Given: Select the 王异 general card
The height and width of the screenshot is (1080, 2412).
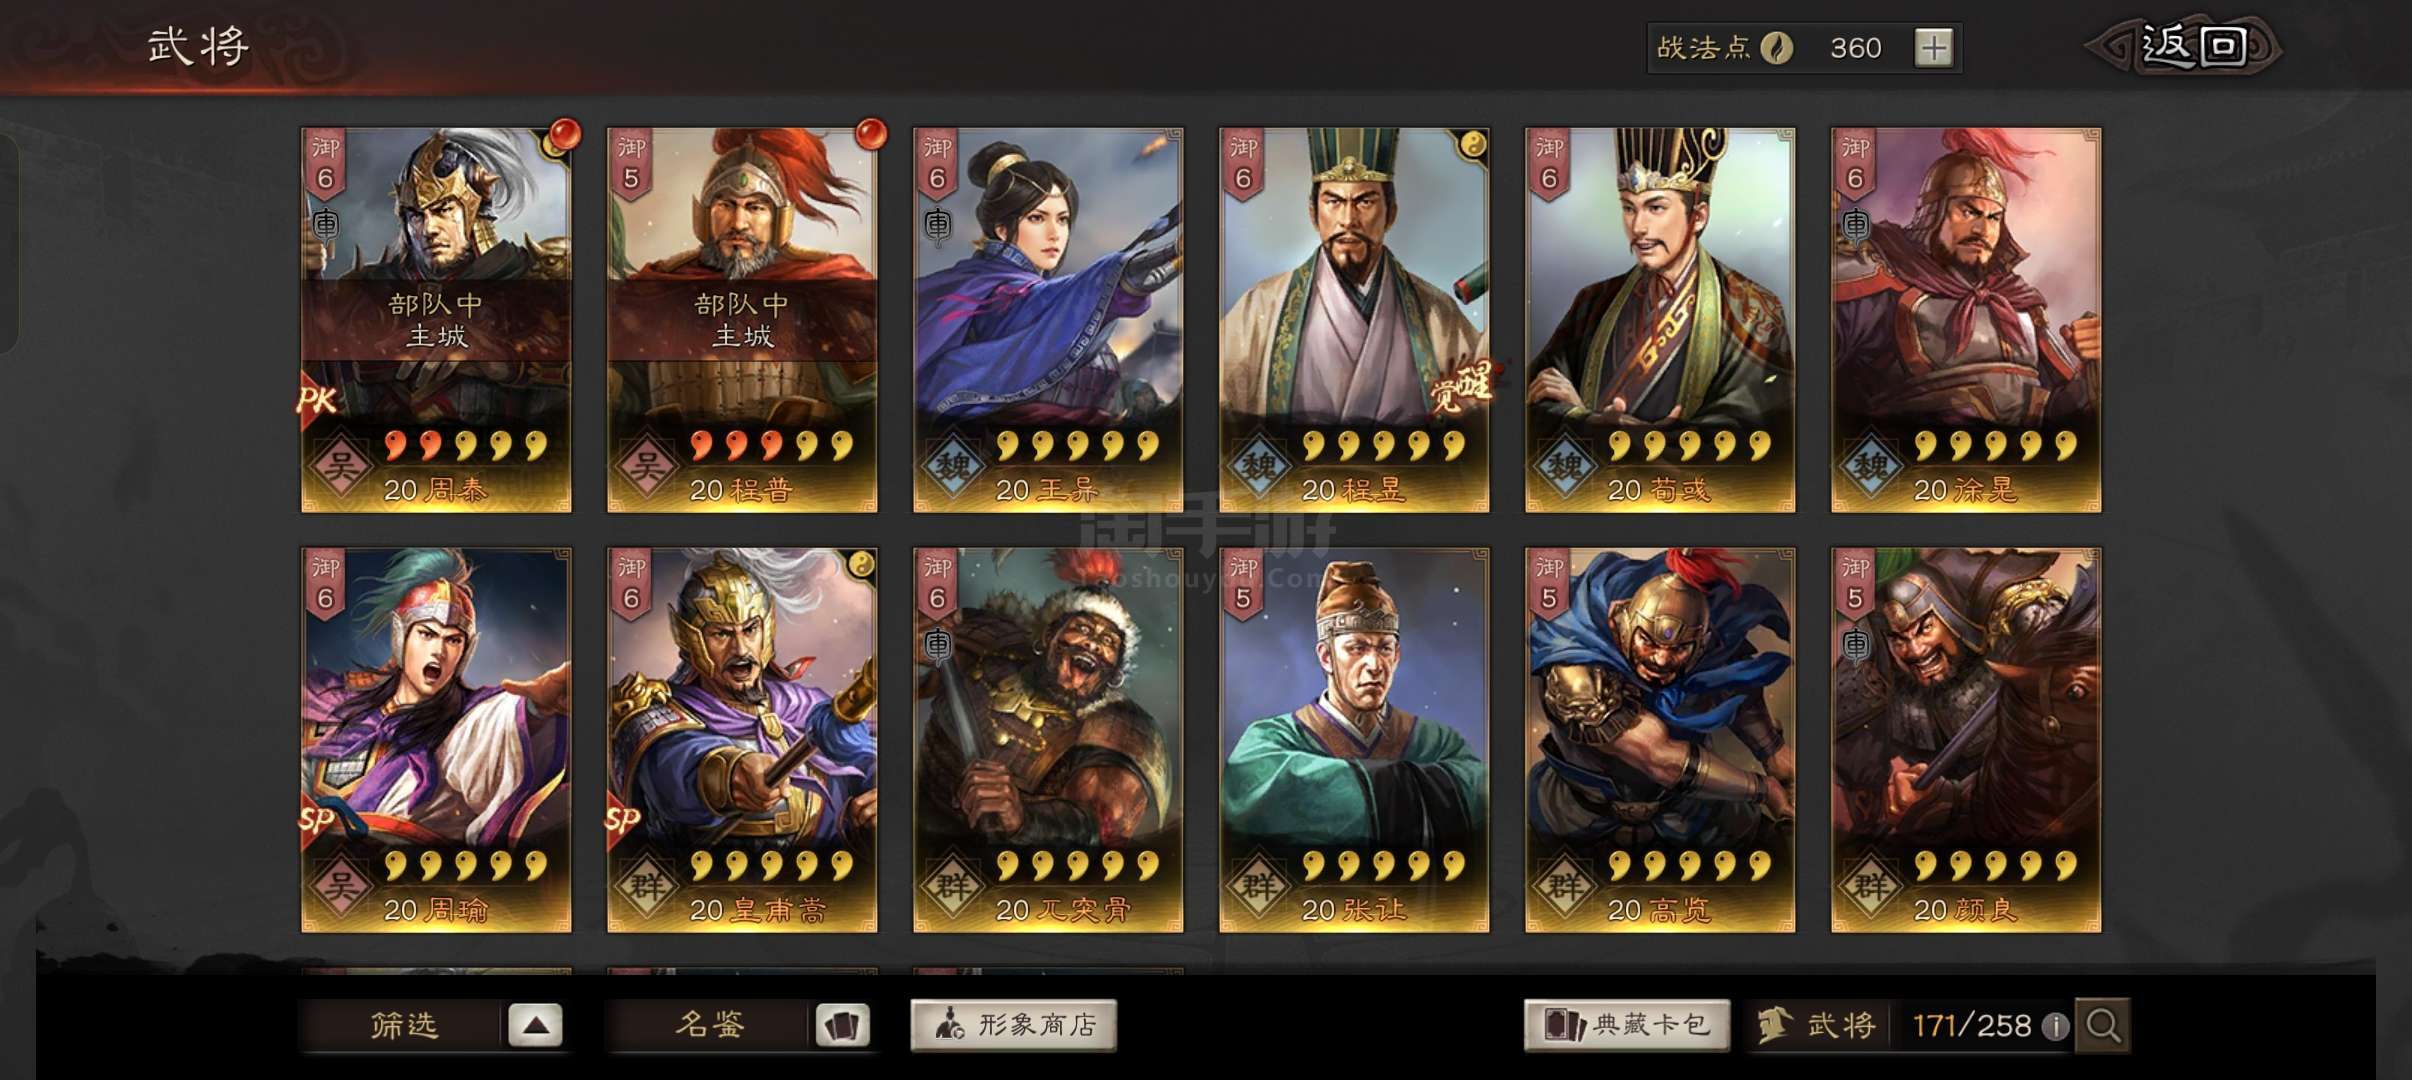Looking at the screenshot, I should tap(1048, 320).
